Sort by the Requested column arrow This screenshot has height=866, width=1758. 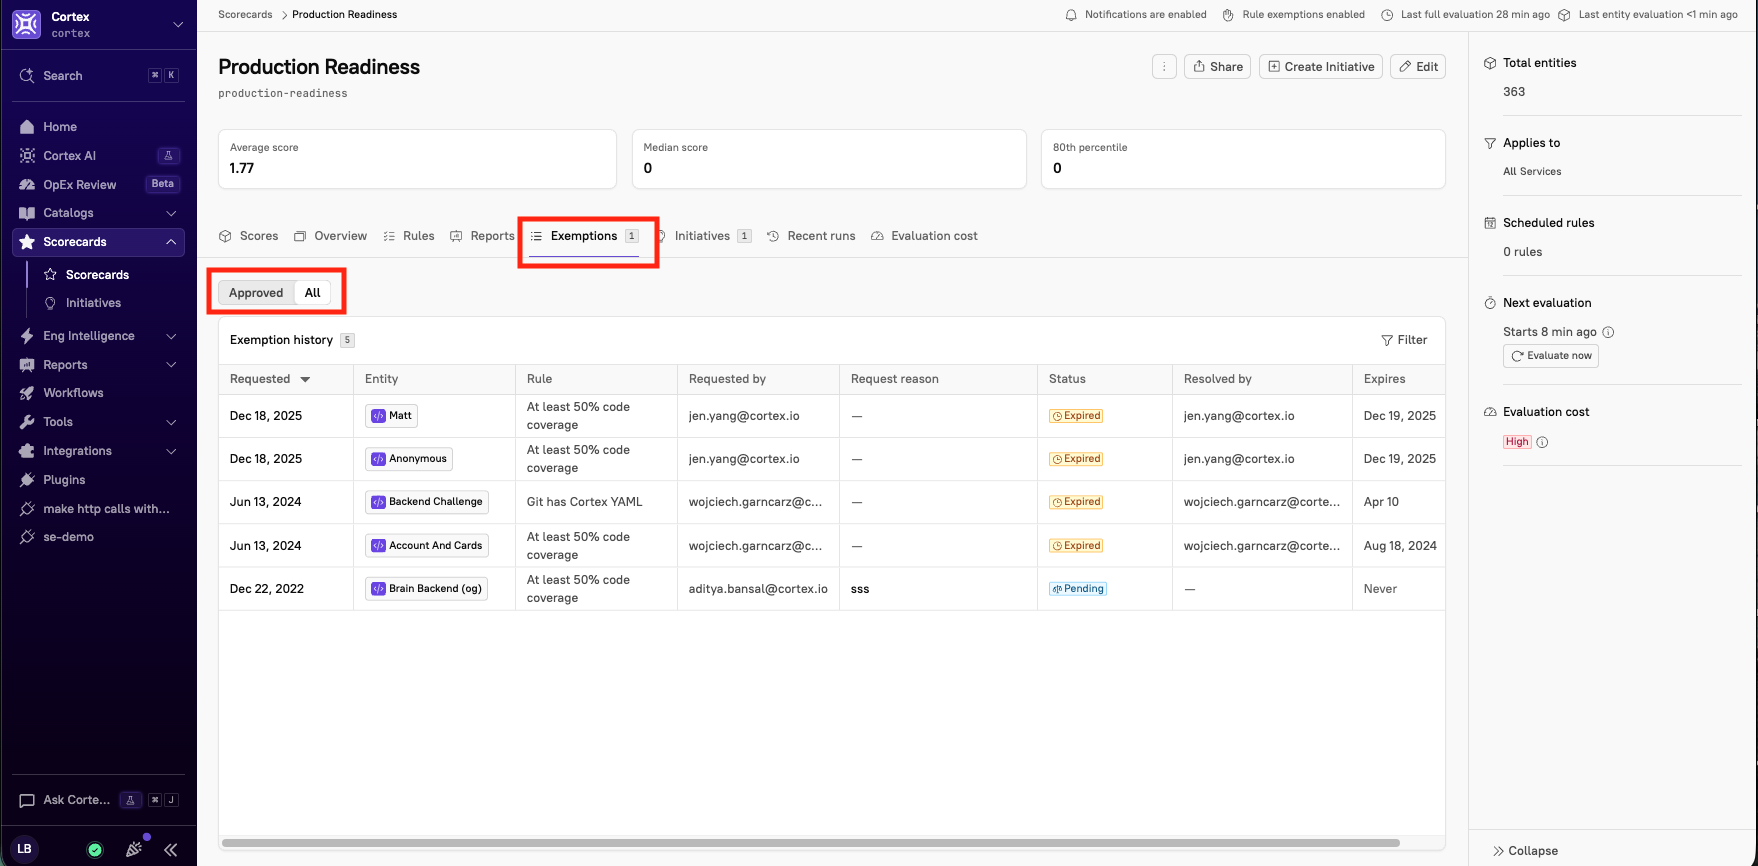pyautogui.click(x=305, y=380)
